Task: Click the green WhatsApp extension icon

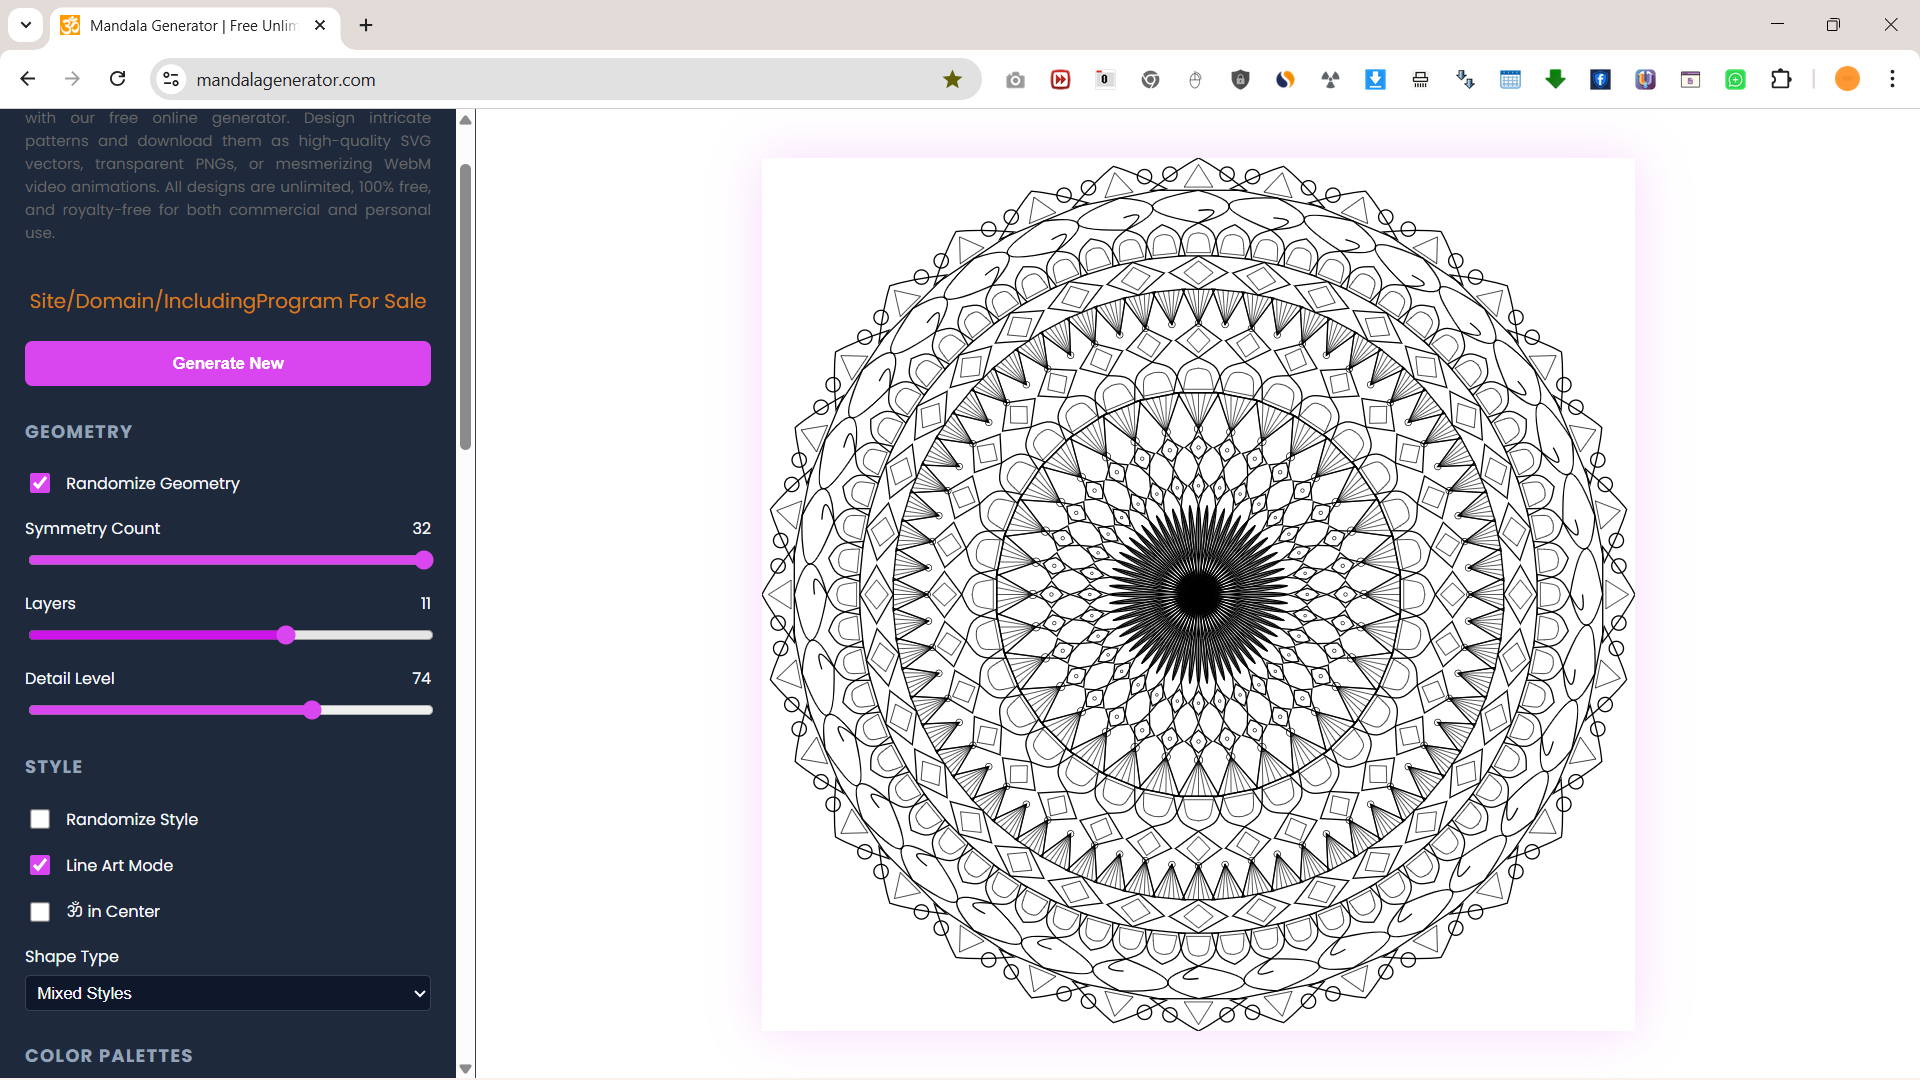Action: click(1735, 80)
